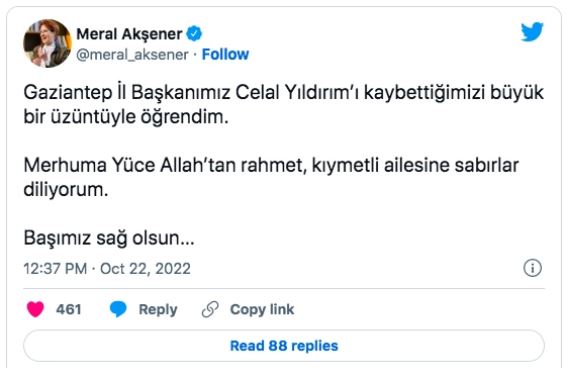Open the tweet info icon
Screen dimensions: 571x368
click(x=532, y=268)
